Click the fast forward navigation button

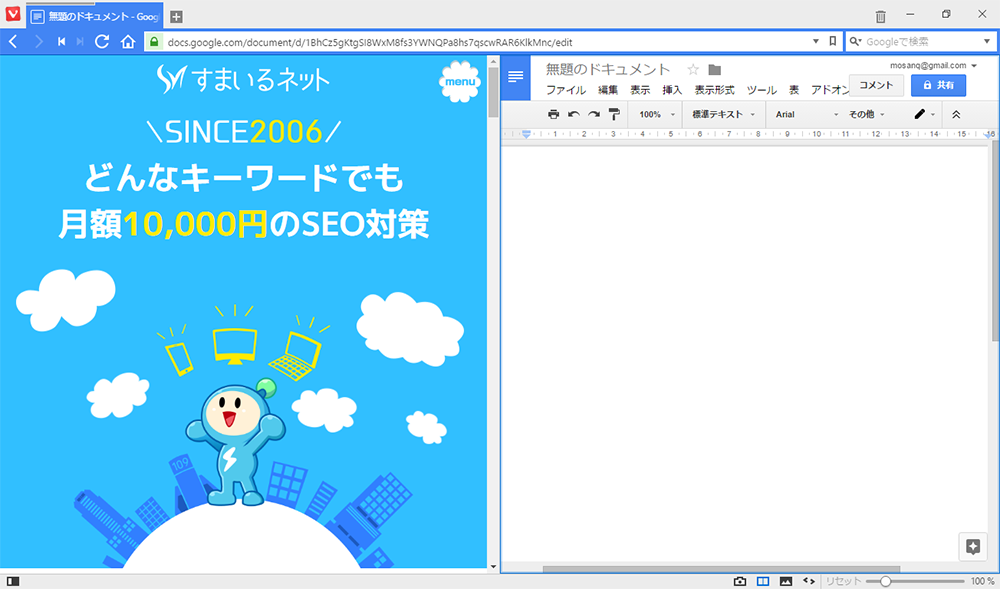tap(80, 42)
